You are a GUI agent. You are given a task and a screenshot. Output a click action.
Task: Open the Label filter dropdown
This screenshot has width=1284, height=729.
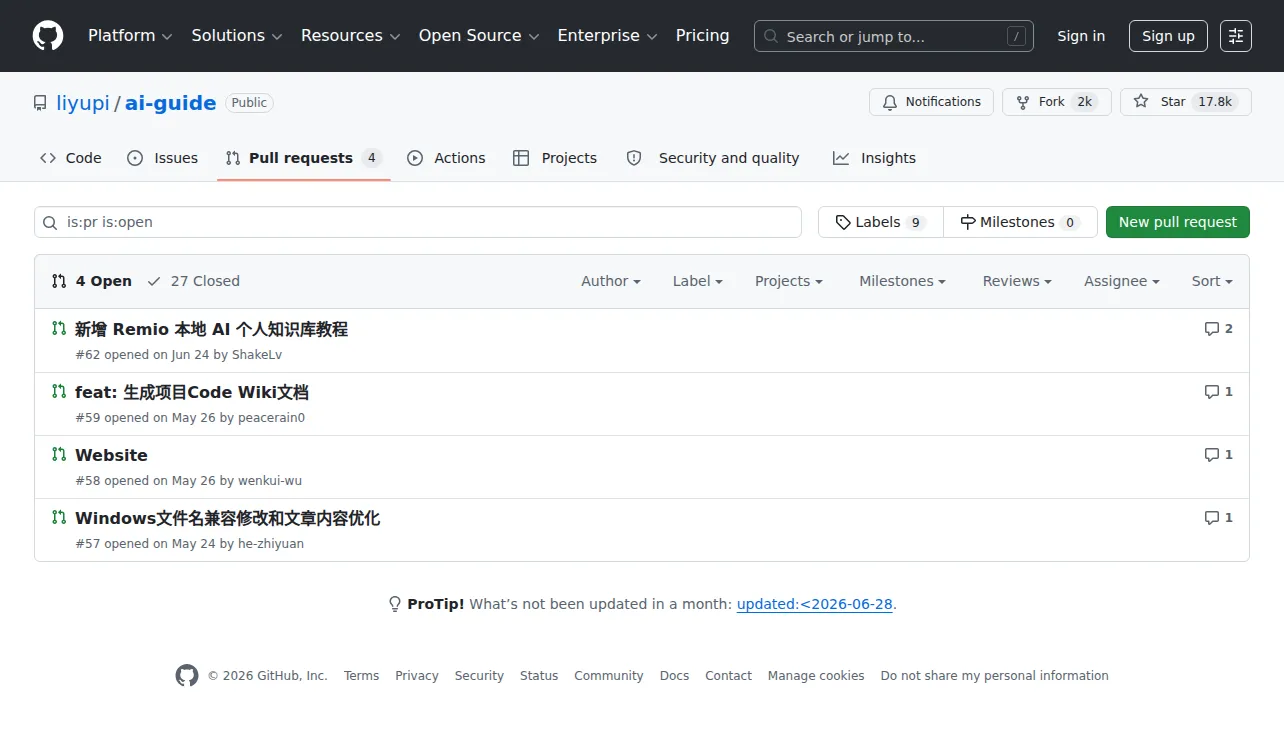point(698,281)
